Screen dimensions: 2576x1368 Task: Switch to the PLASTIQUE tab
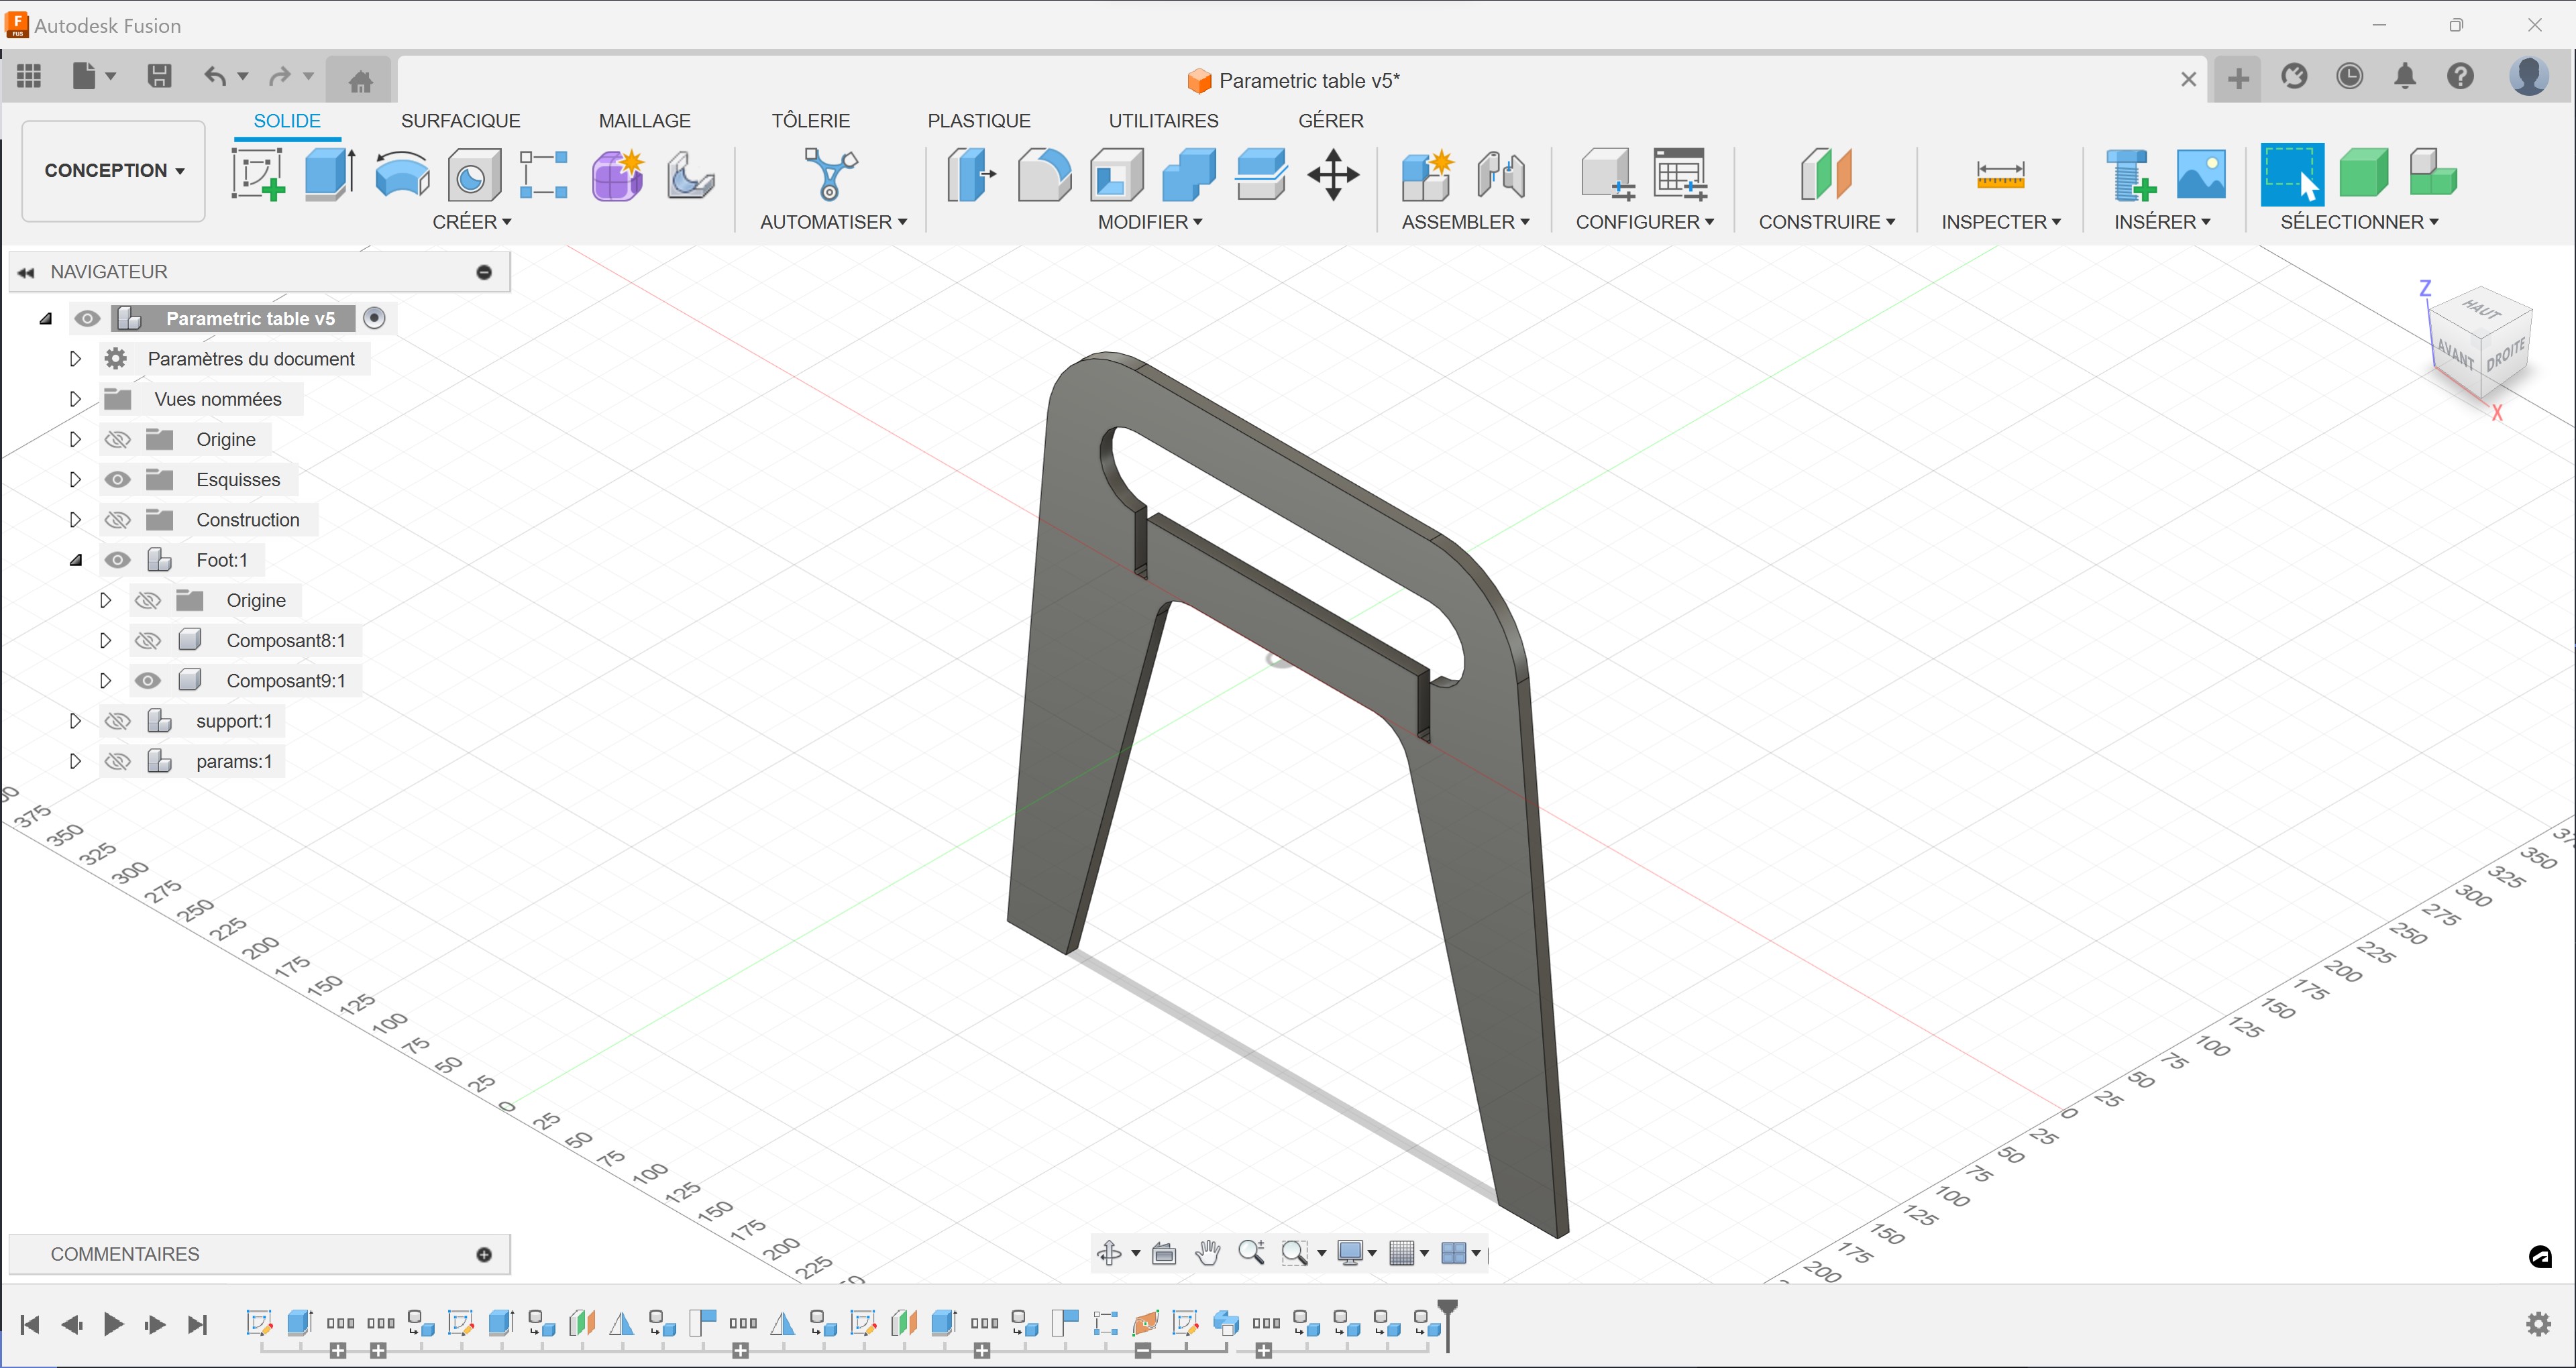[978, 120]
